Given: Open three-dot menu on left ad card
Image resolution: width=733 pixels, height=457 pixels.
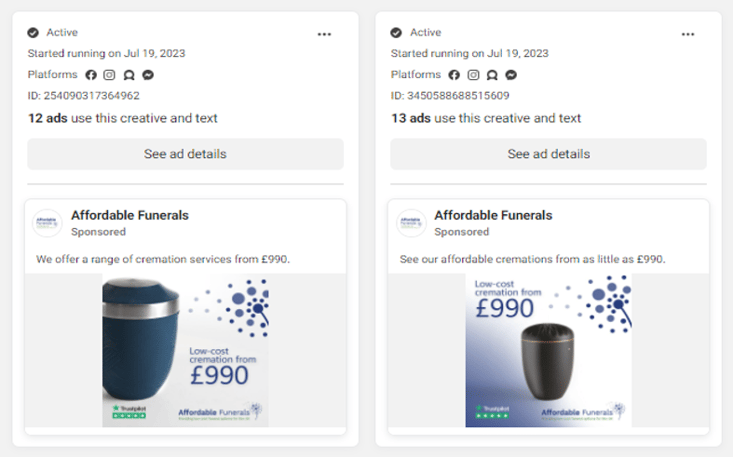Looking at the screenshot, I should click(324, 34).
